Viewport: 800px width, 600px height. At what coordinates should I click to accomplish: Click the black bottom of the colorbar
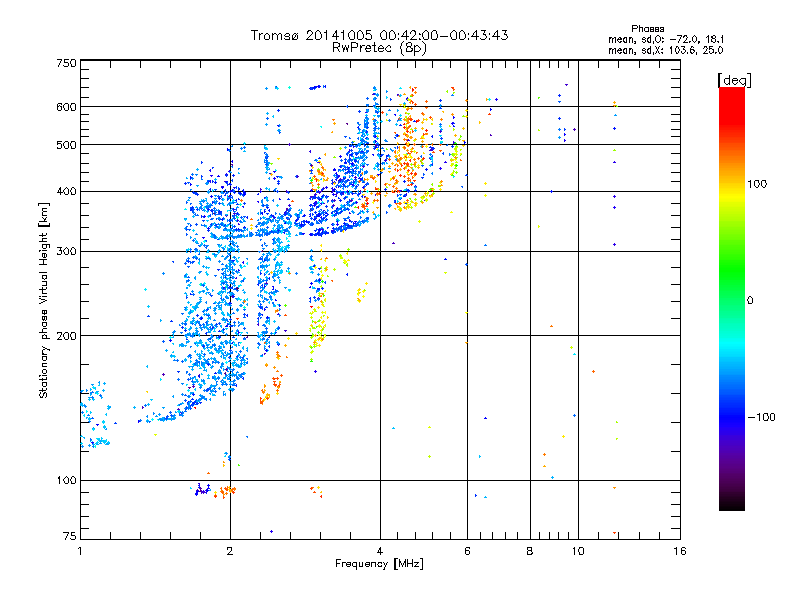pos(732,503)
